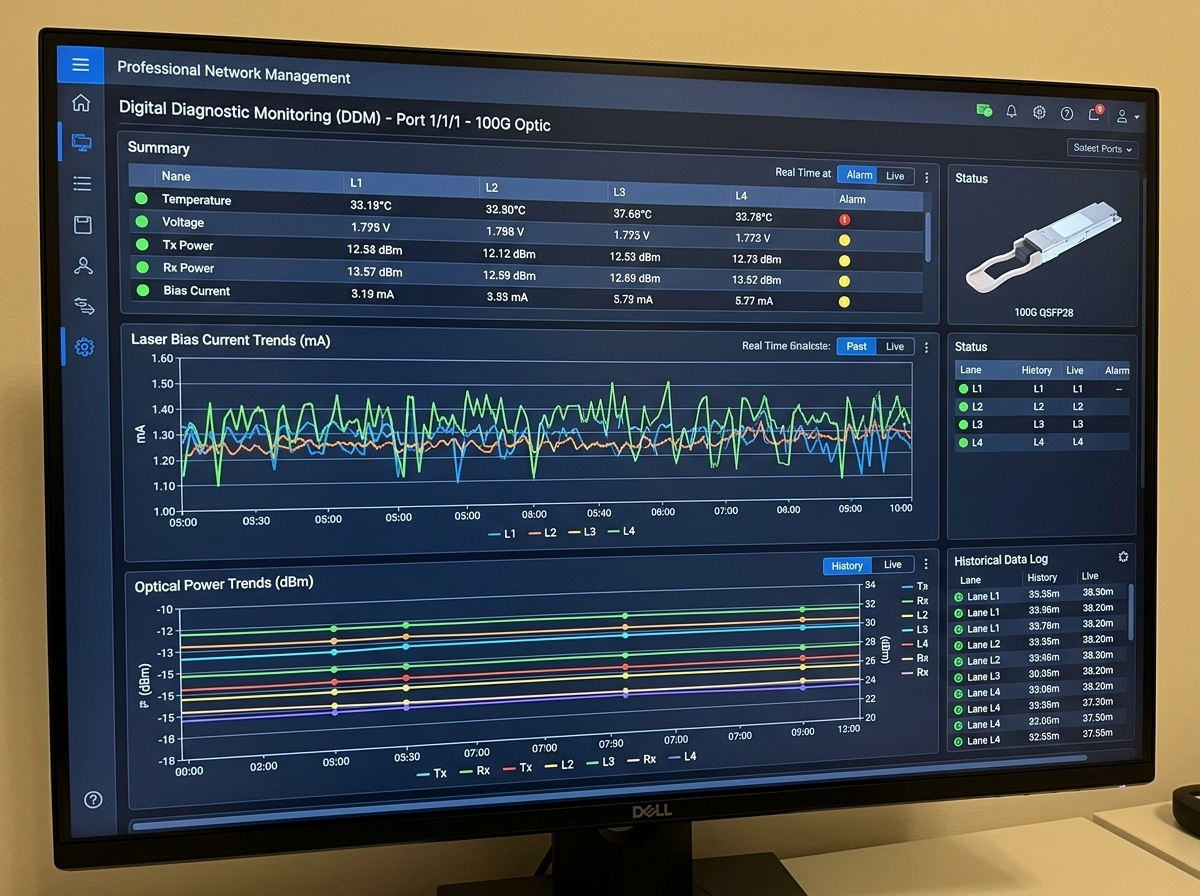Screen dimensions: 1200x896
Task: Toggle L1 series in bias legend
Action: tap(503, 534)
